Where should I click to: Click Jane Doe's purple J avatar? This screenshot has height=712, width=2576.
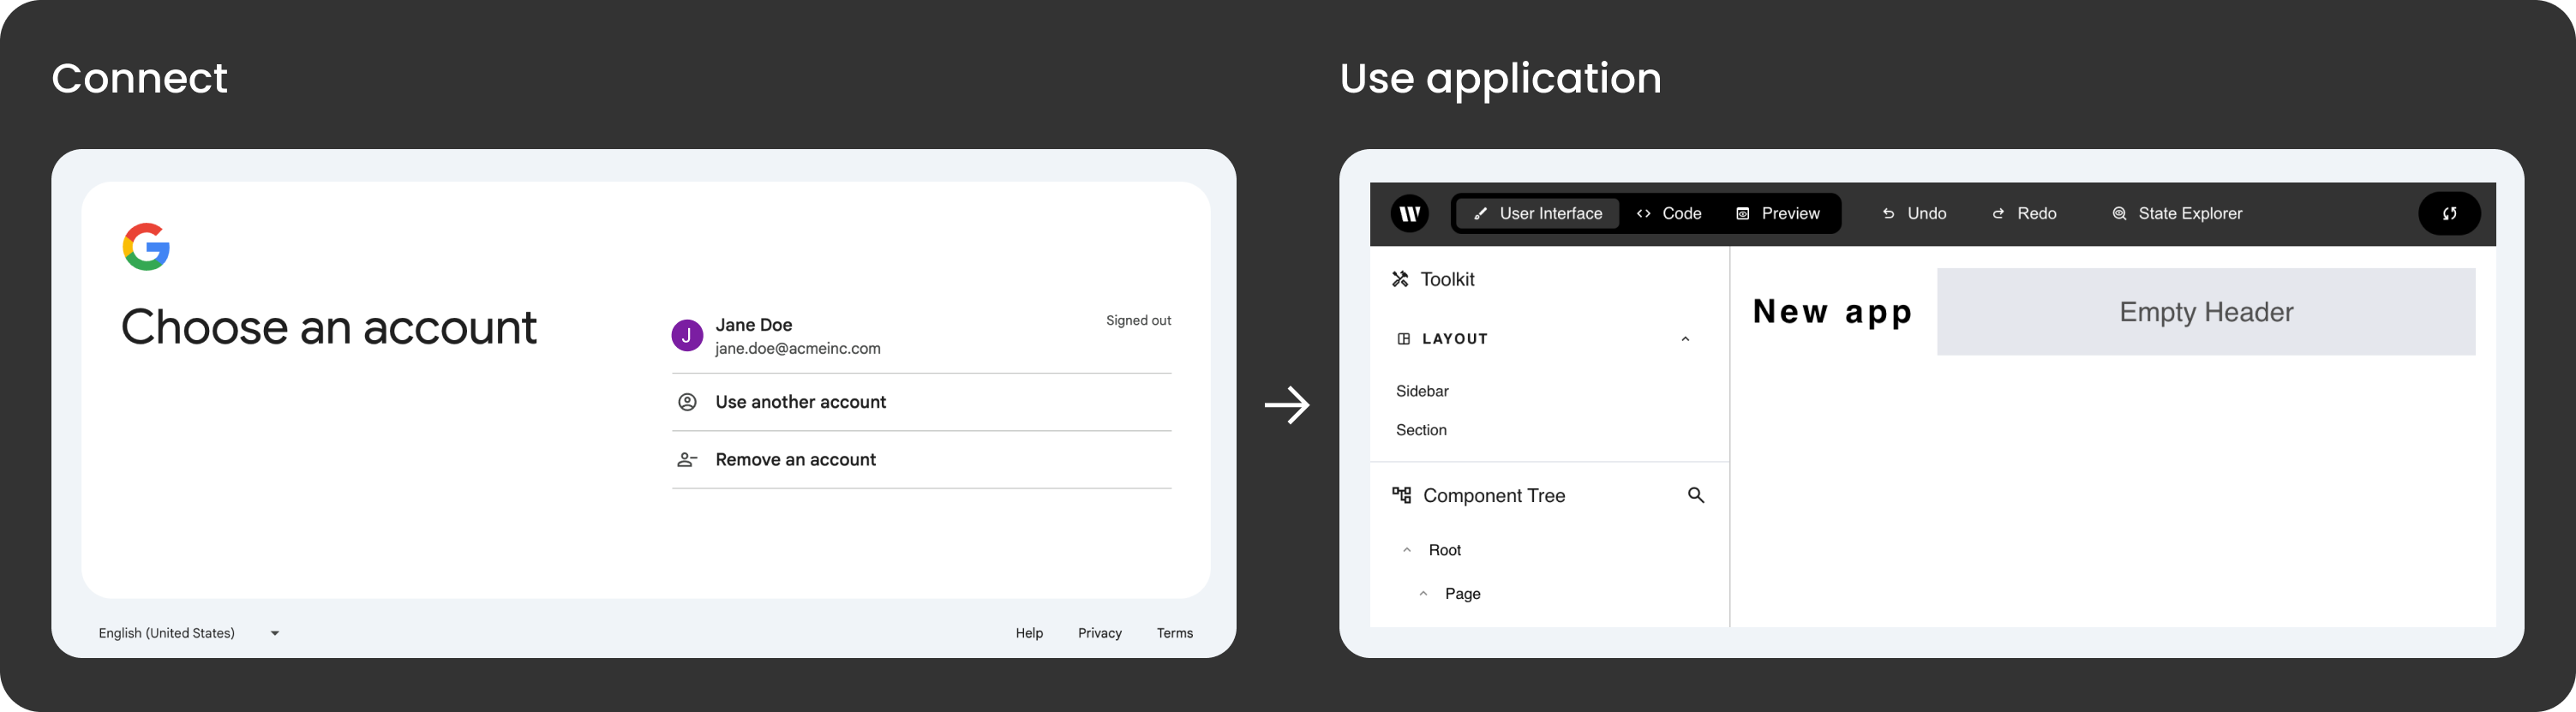coord(687,336)
